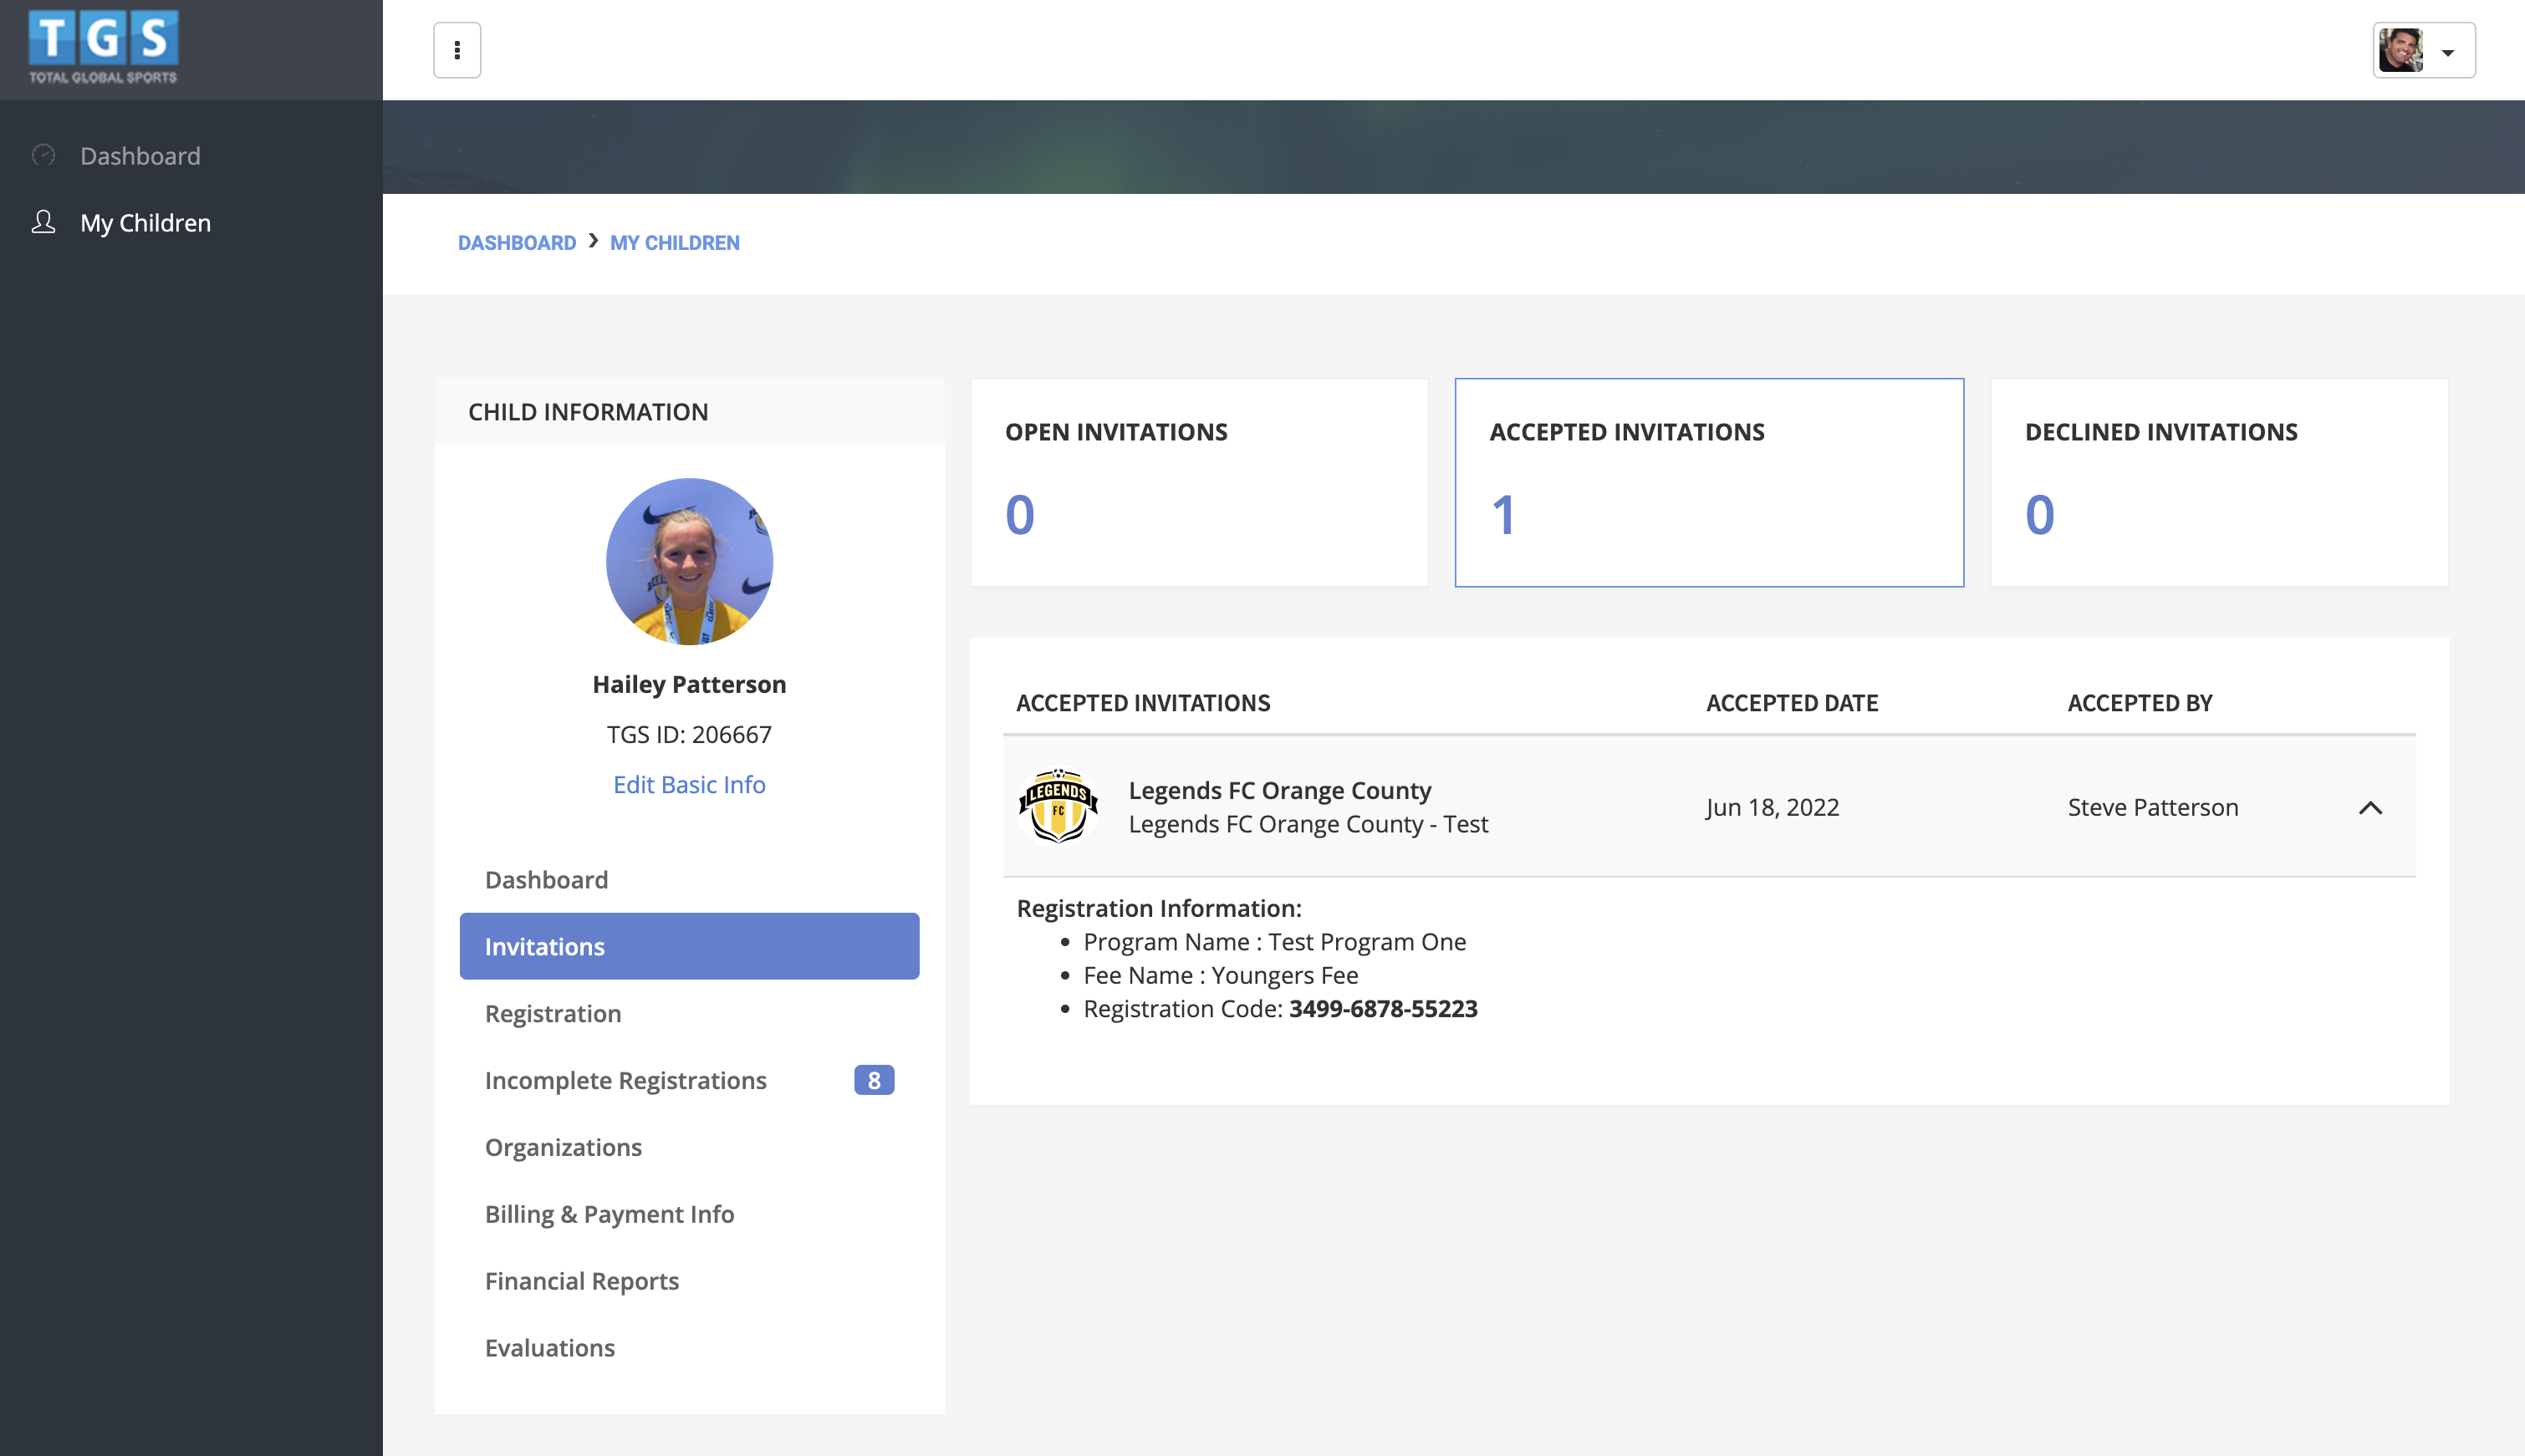Click Hailey Patterson's profile picture
Viewport: 2525px width, 1456px height.
coord(689,561)
